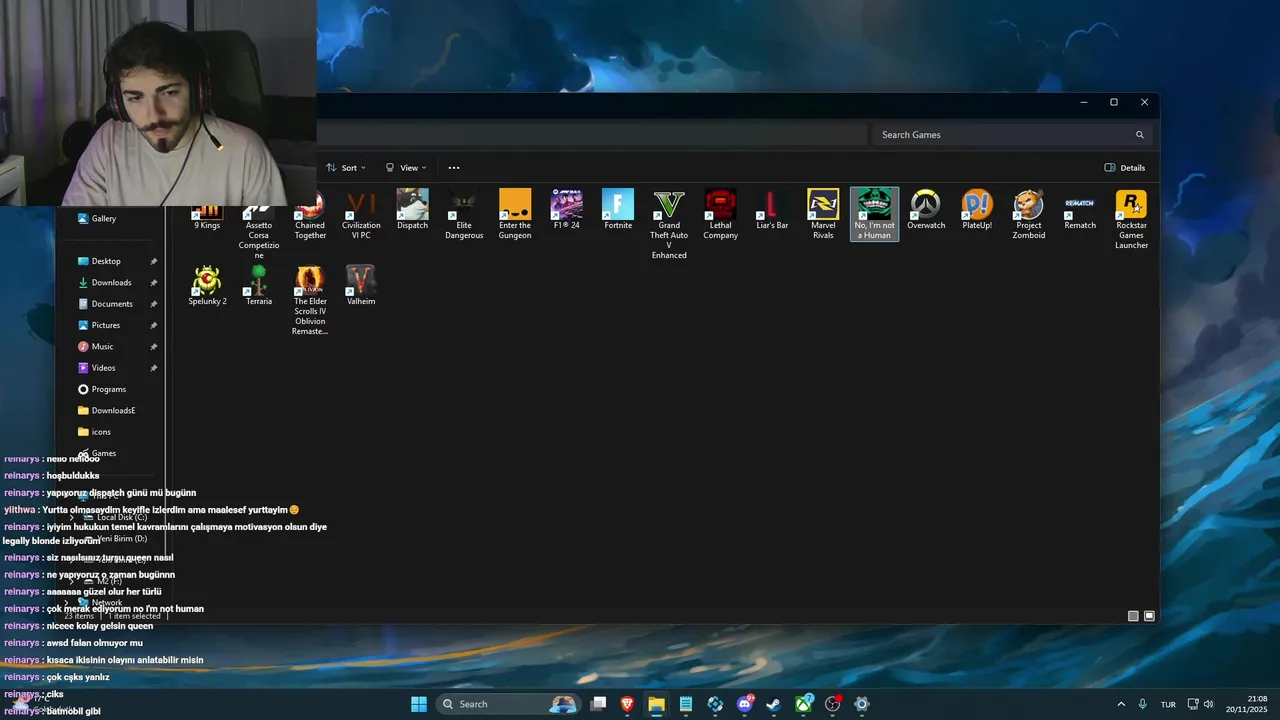Launch Brave browser from the taskbar
The image size is (1280, 720).
coord(627,704)
